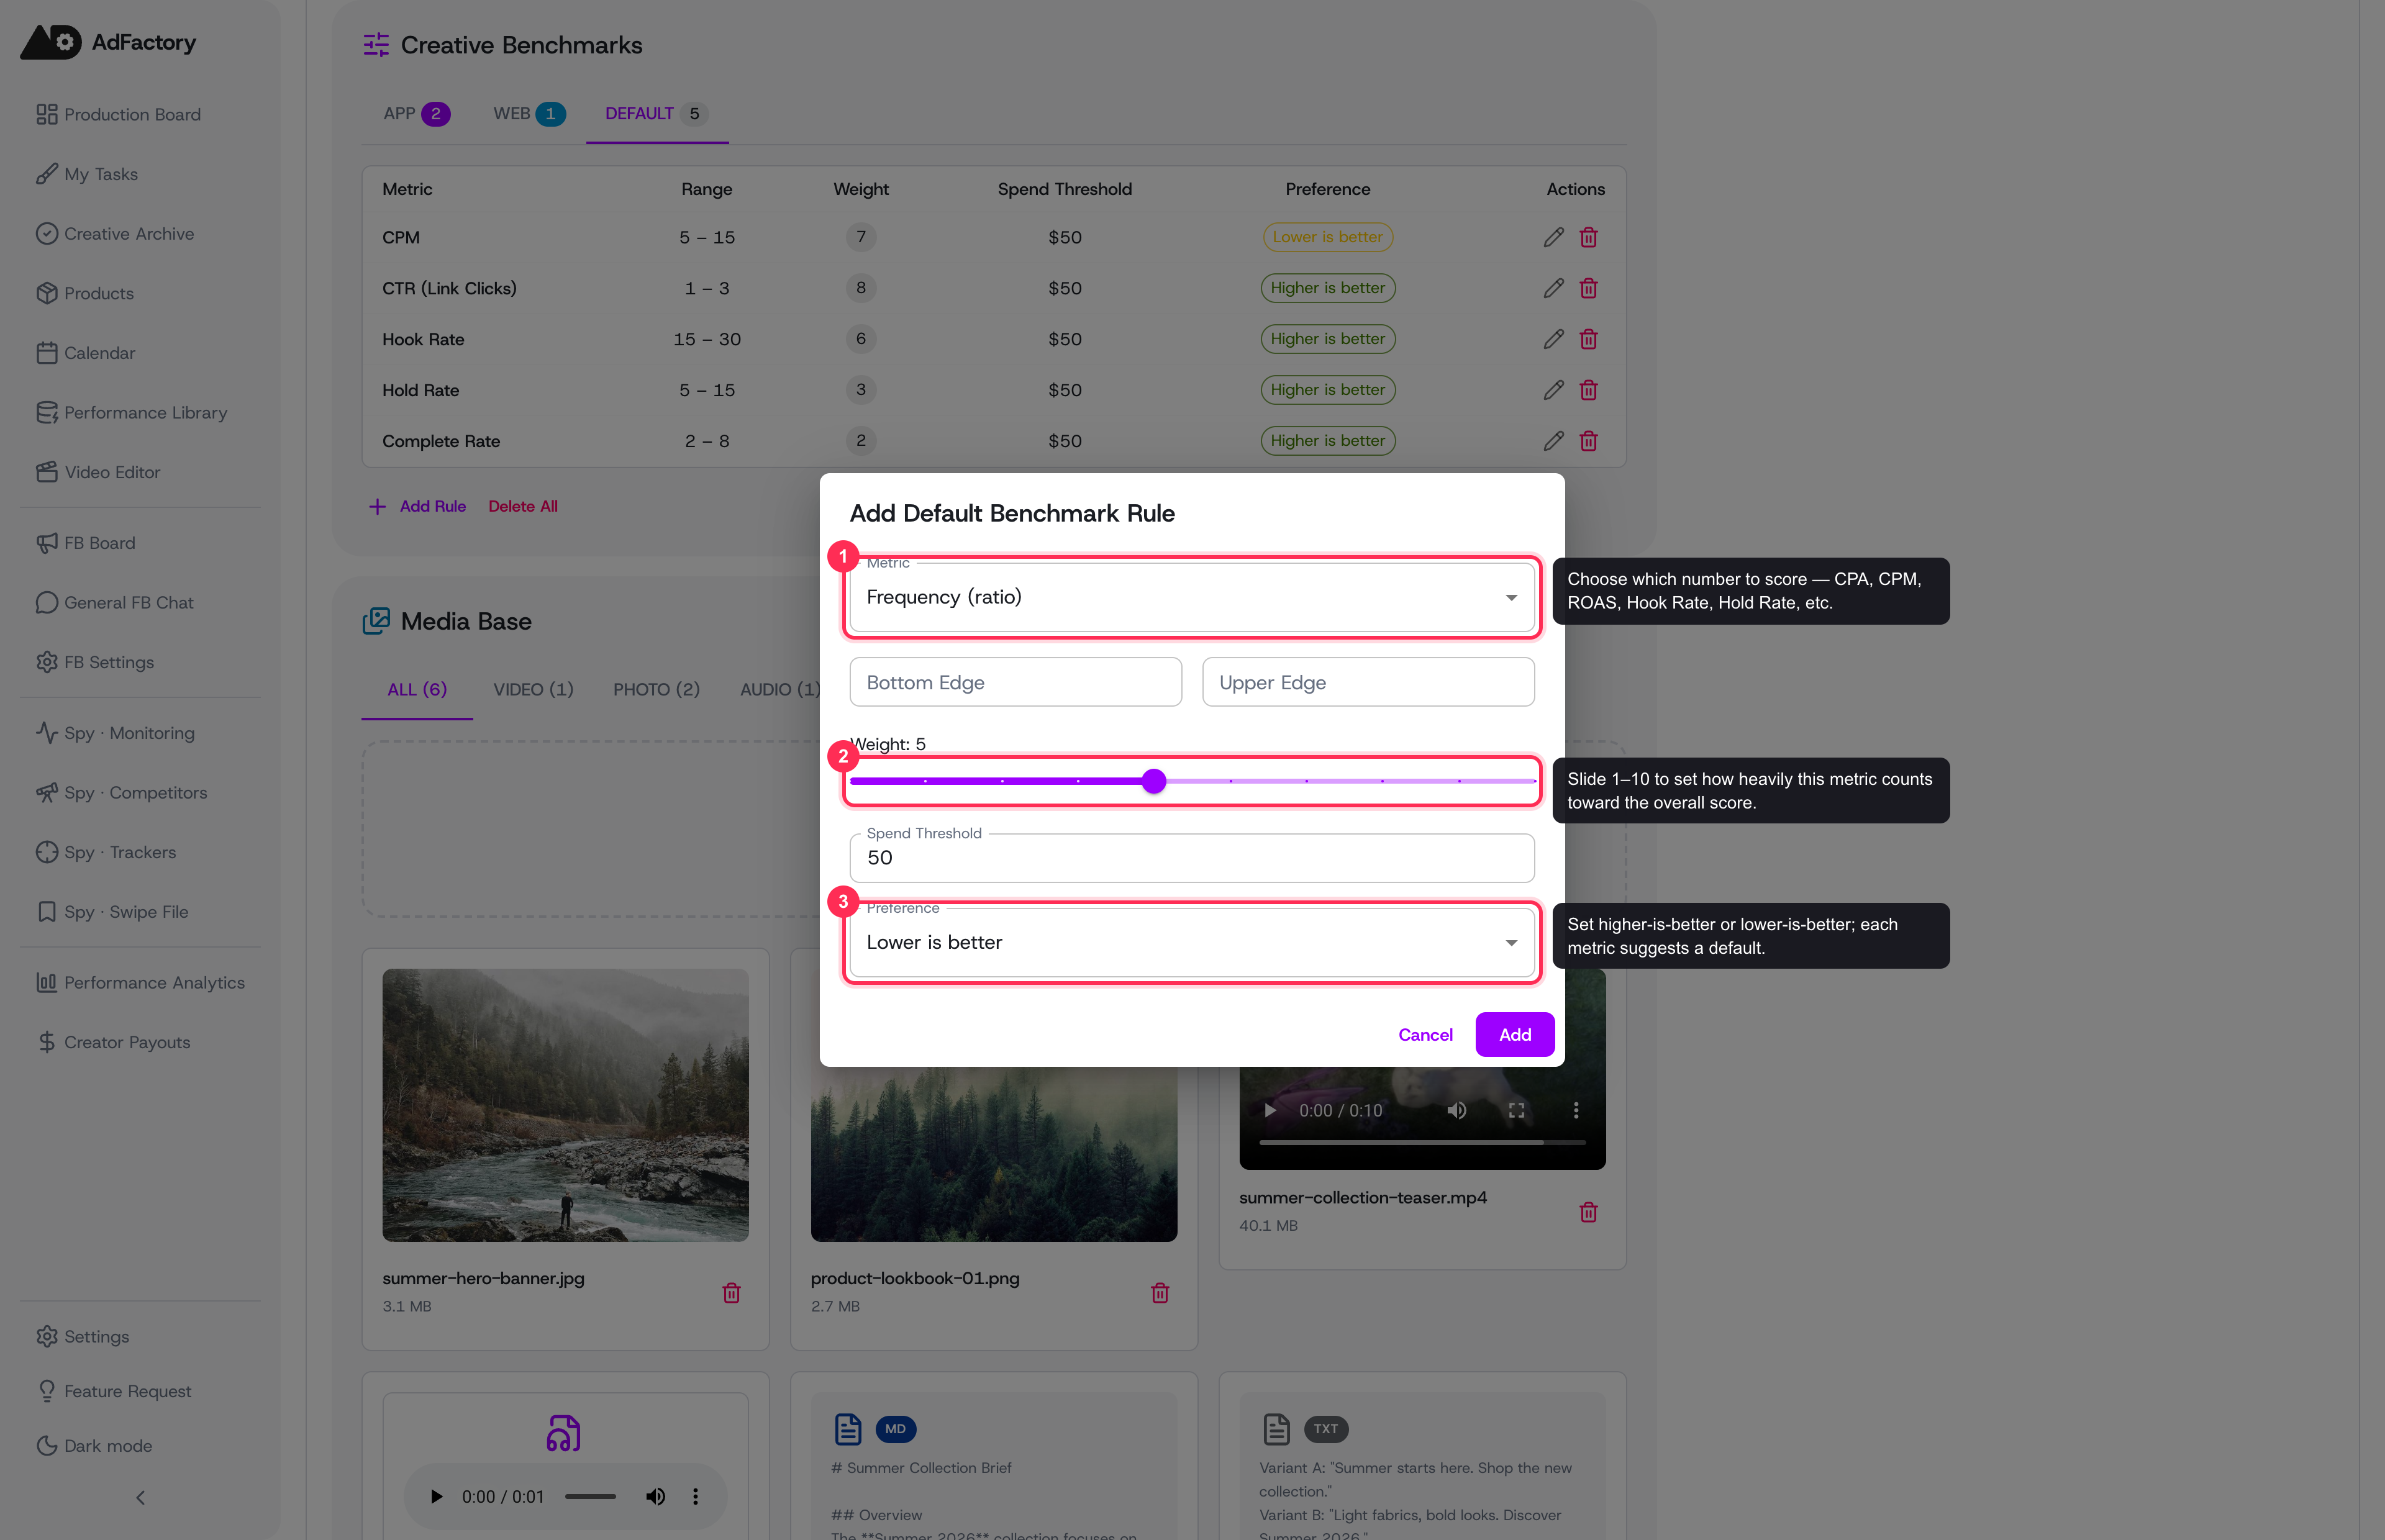Mute the teaser video

[1457, 1110]
